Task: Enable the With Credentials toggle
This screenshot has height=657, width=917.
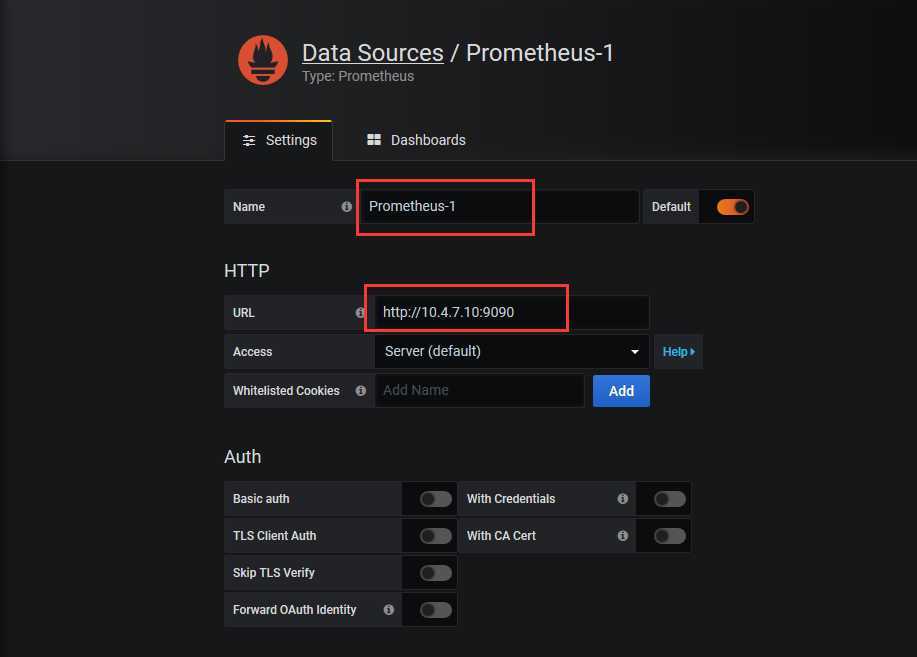Action: point(670,499)
